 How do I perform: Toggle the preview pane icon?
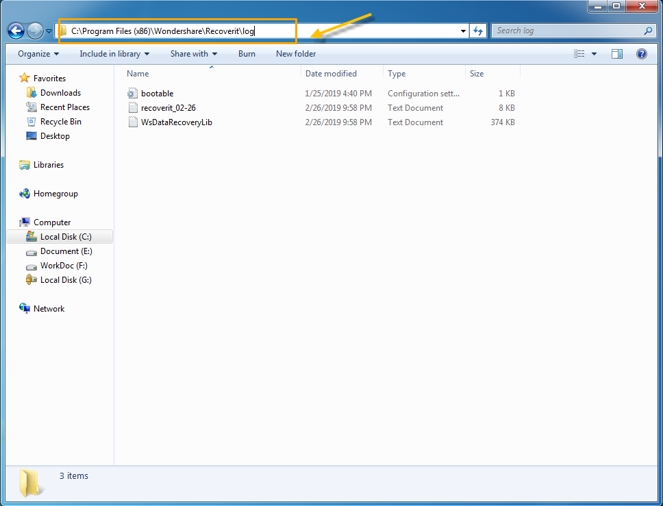[617, 54]
